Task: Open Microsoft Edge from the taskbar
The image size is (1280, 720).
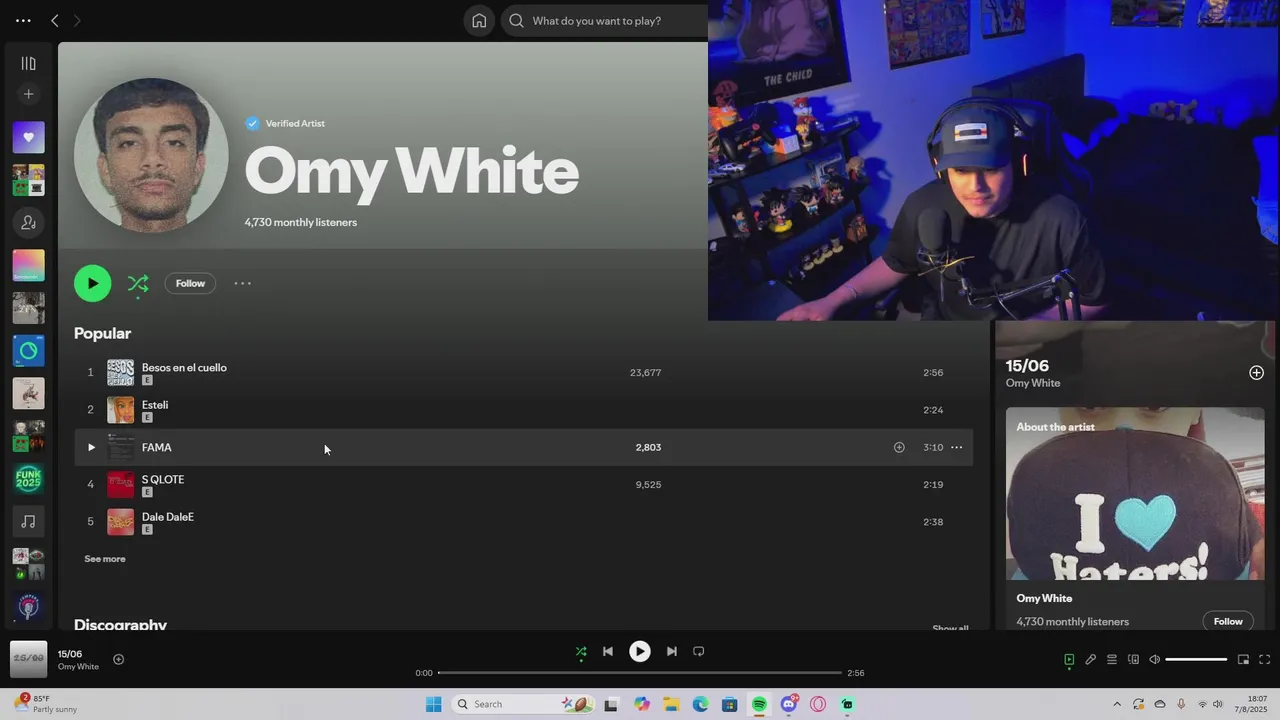Action: pyautogui.click(x=701, y=704)
